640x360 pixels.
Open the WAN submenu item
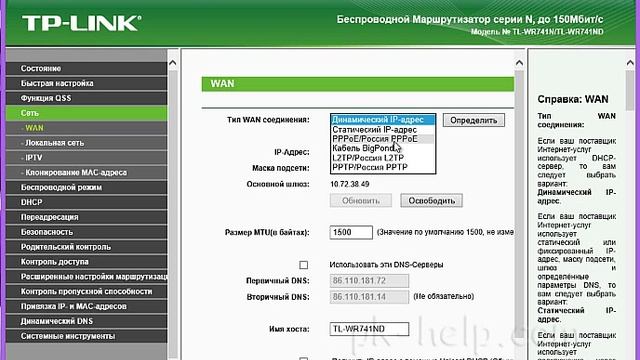point(87,128)
